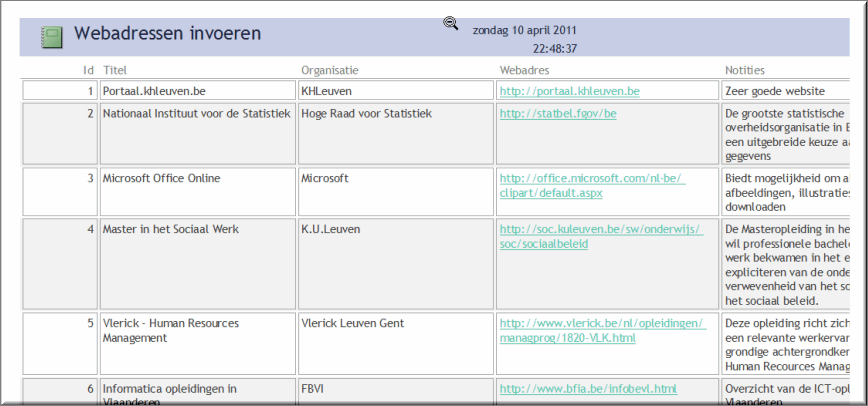Click the 'Id' column label
This screenshot has width=868, height=406.
pos(89,70)
